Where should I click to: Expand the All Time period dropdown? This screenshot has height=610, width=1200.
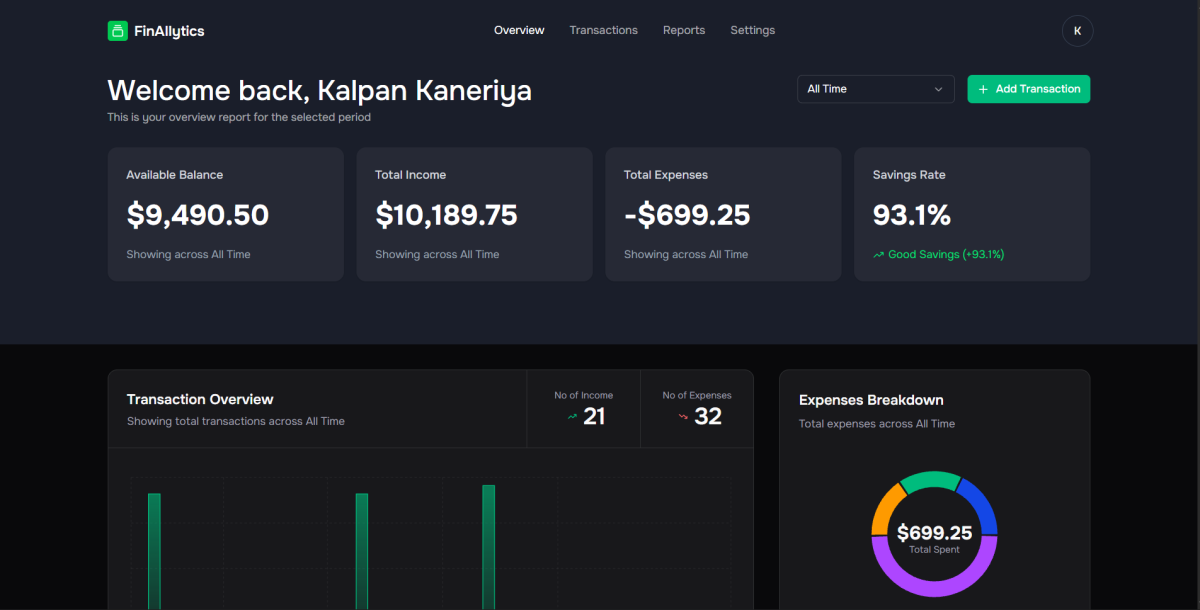[875, 89]
